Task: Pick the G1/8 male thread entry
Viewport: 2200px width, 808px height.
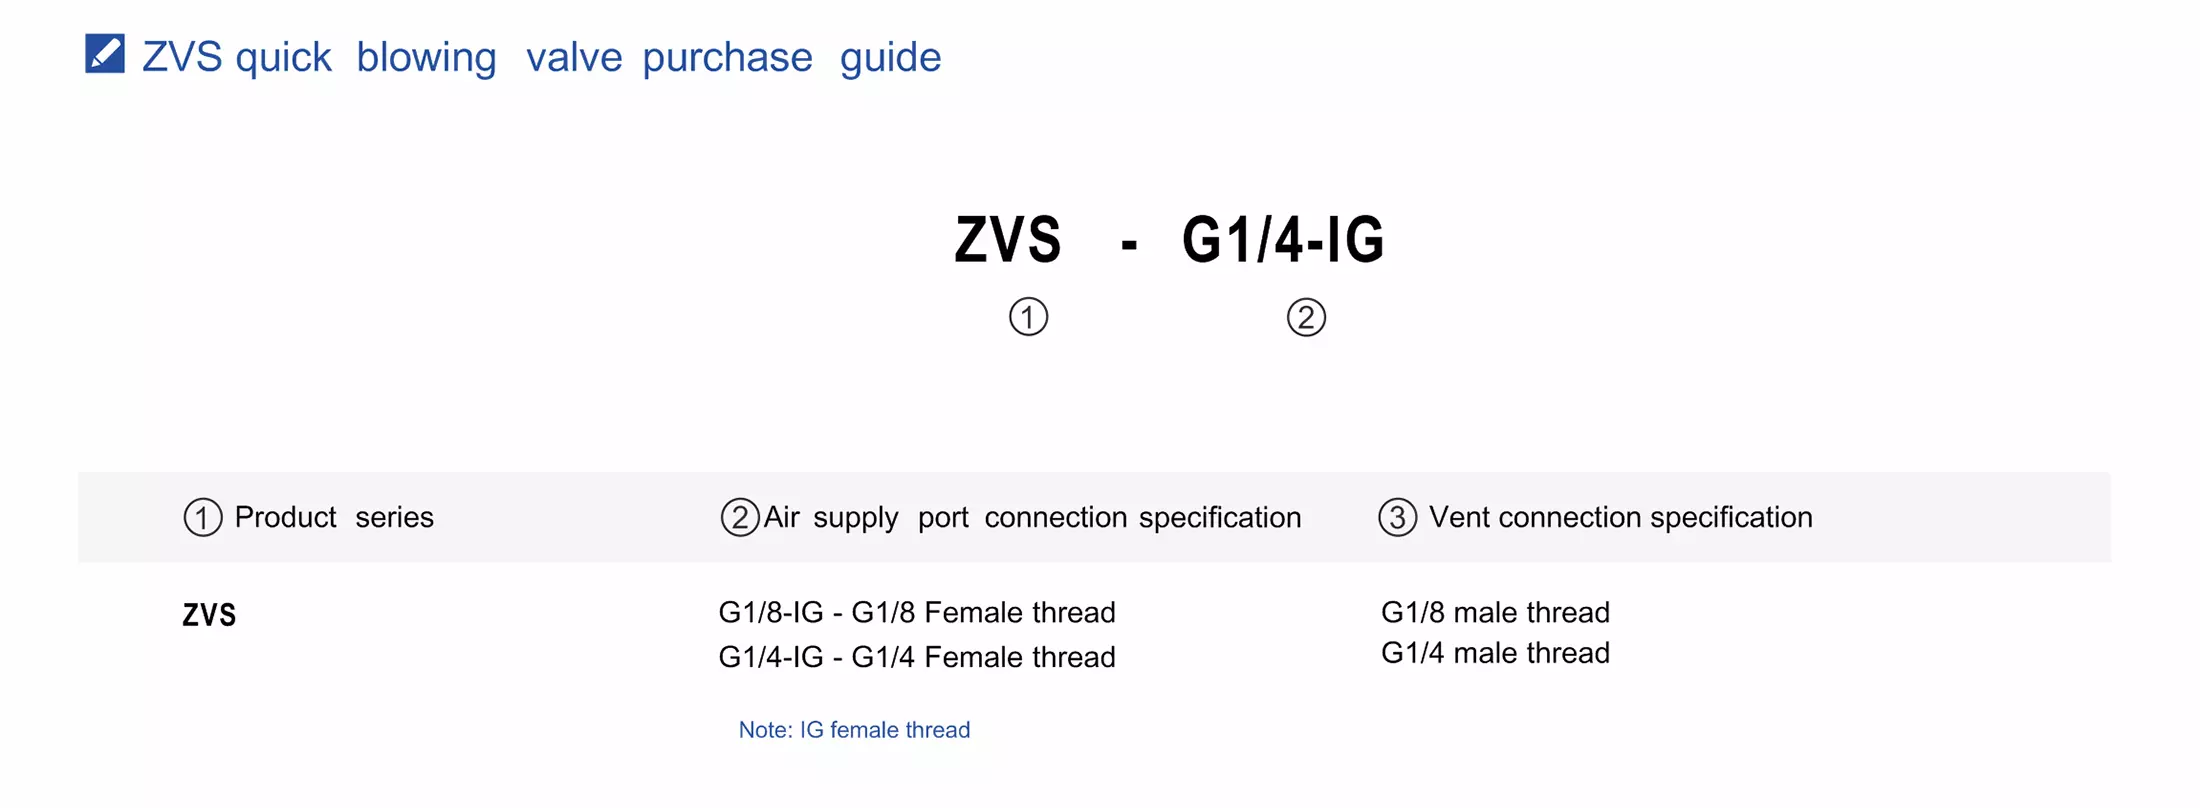Action: pyautogui.click(x=1495, y=612)
